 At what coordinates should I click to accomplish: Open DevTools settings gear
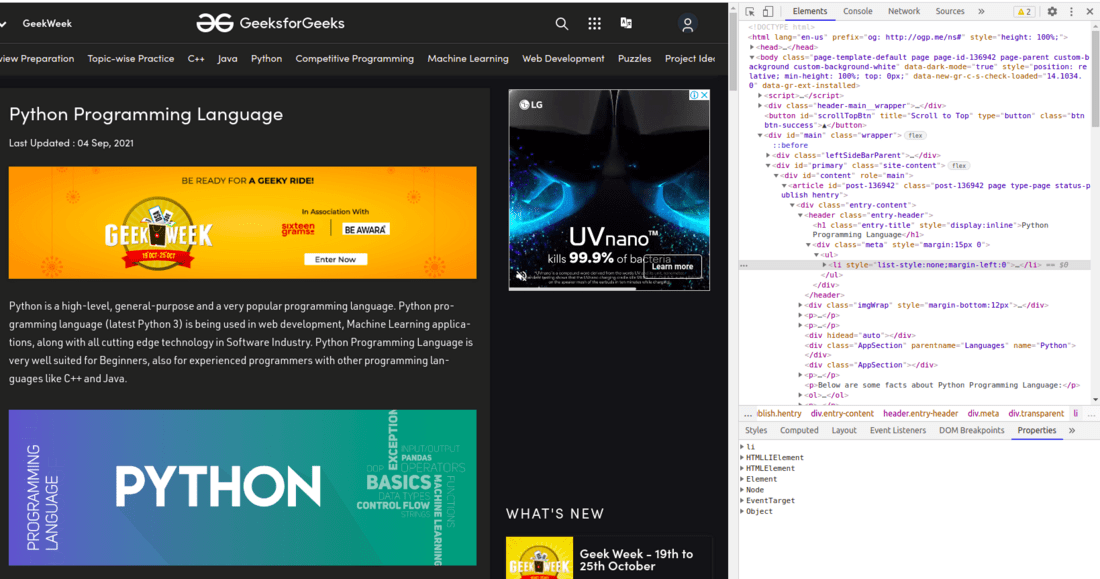click(1052, 12)
